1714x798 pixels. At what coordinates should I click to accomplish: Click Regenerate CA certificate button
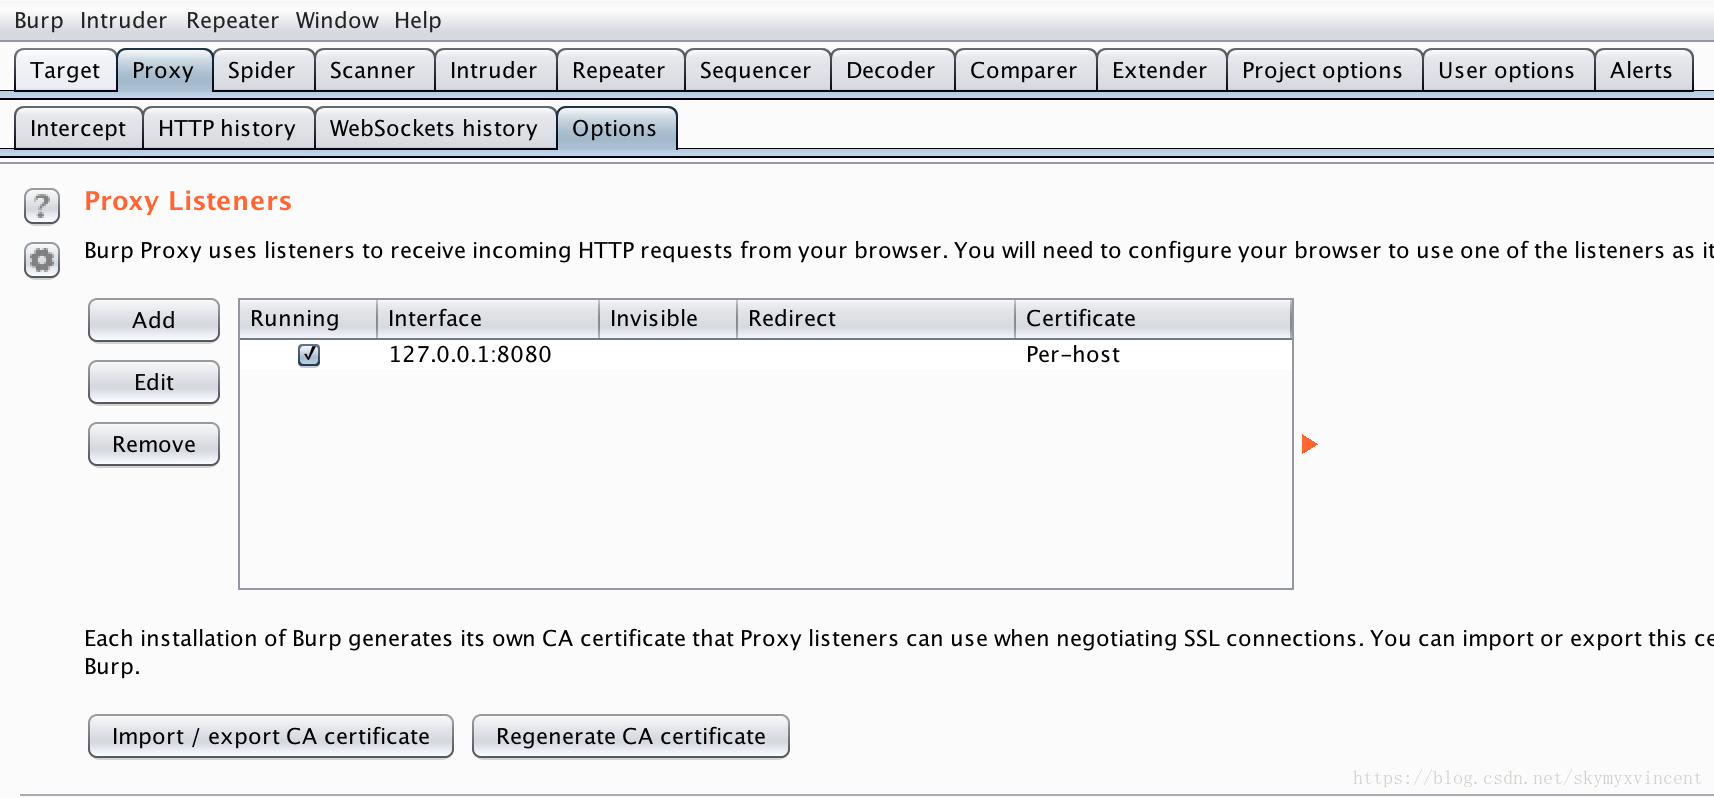pyautogui.click(x=631, y=736)
